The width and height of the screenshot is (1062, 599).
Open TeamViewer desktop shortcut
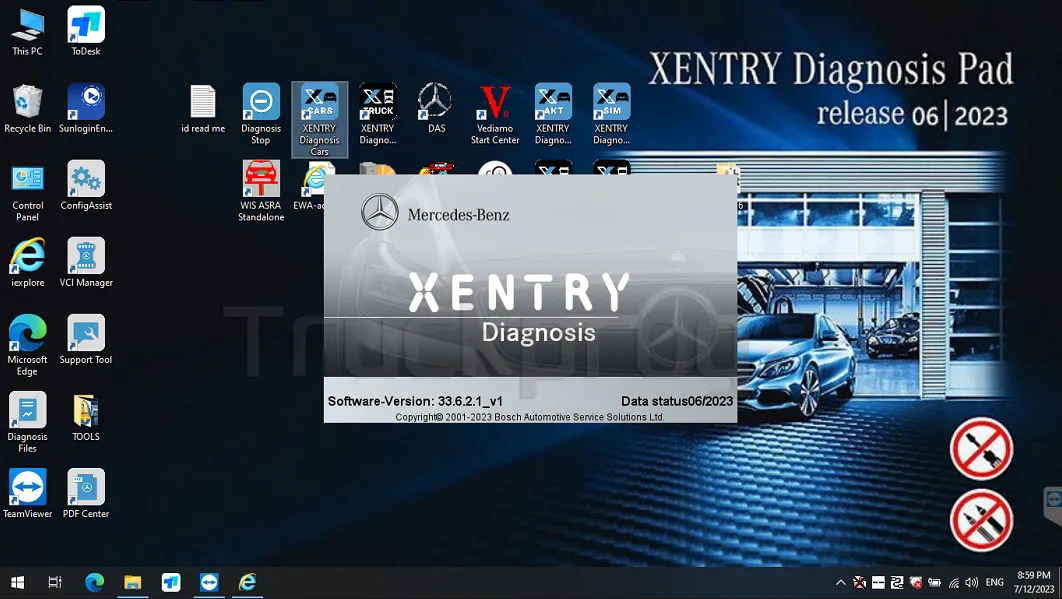(x=28, y=494)
